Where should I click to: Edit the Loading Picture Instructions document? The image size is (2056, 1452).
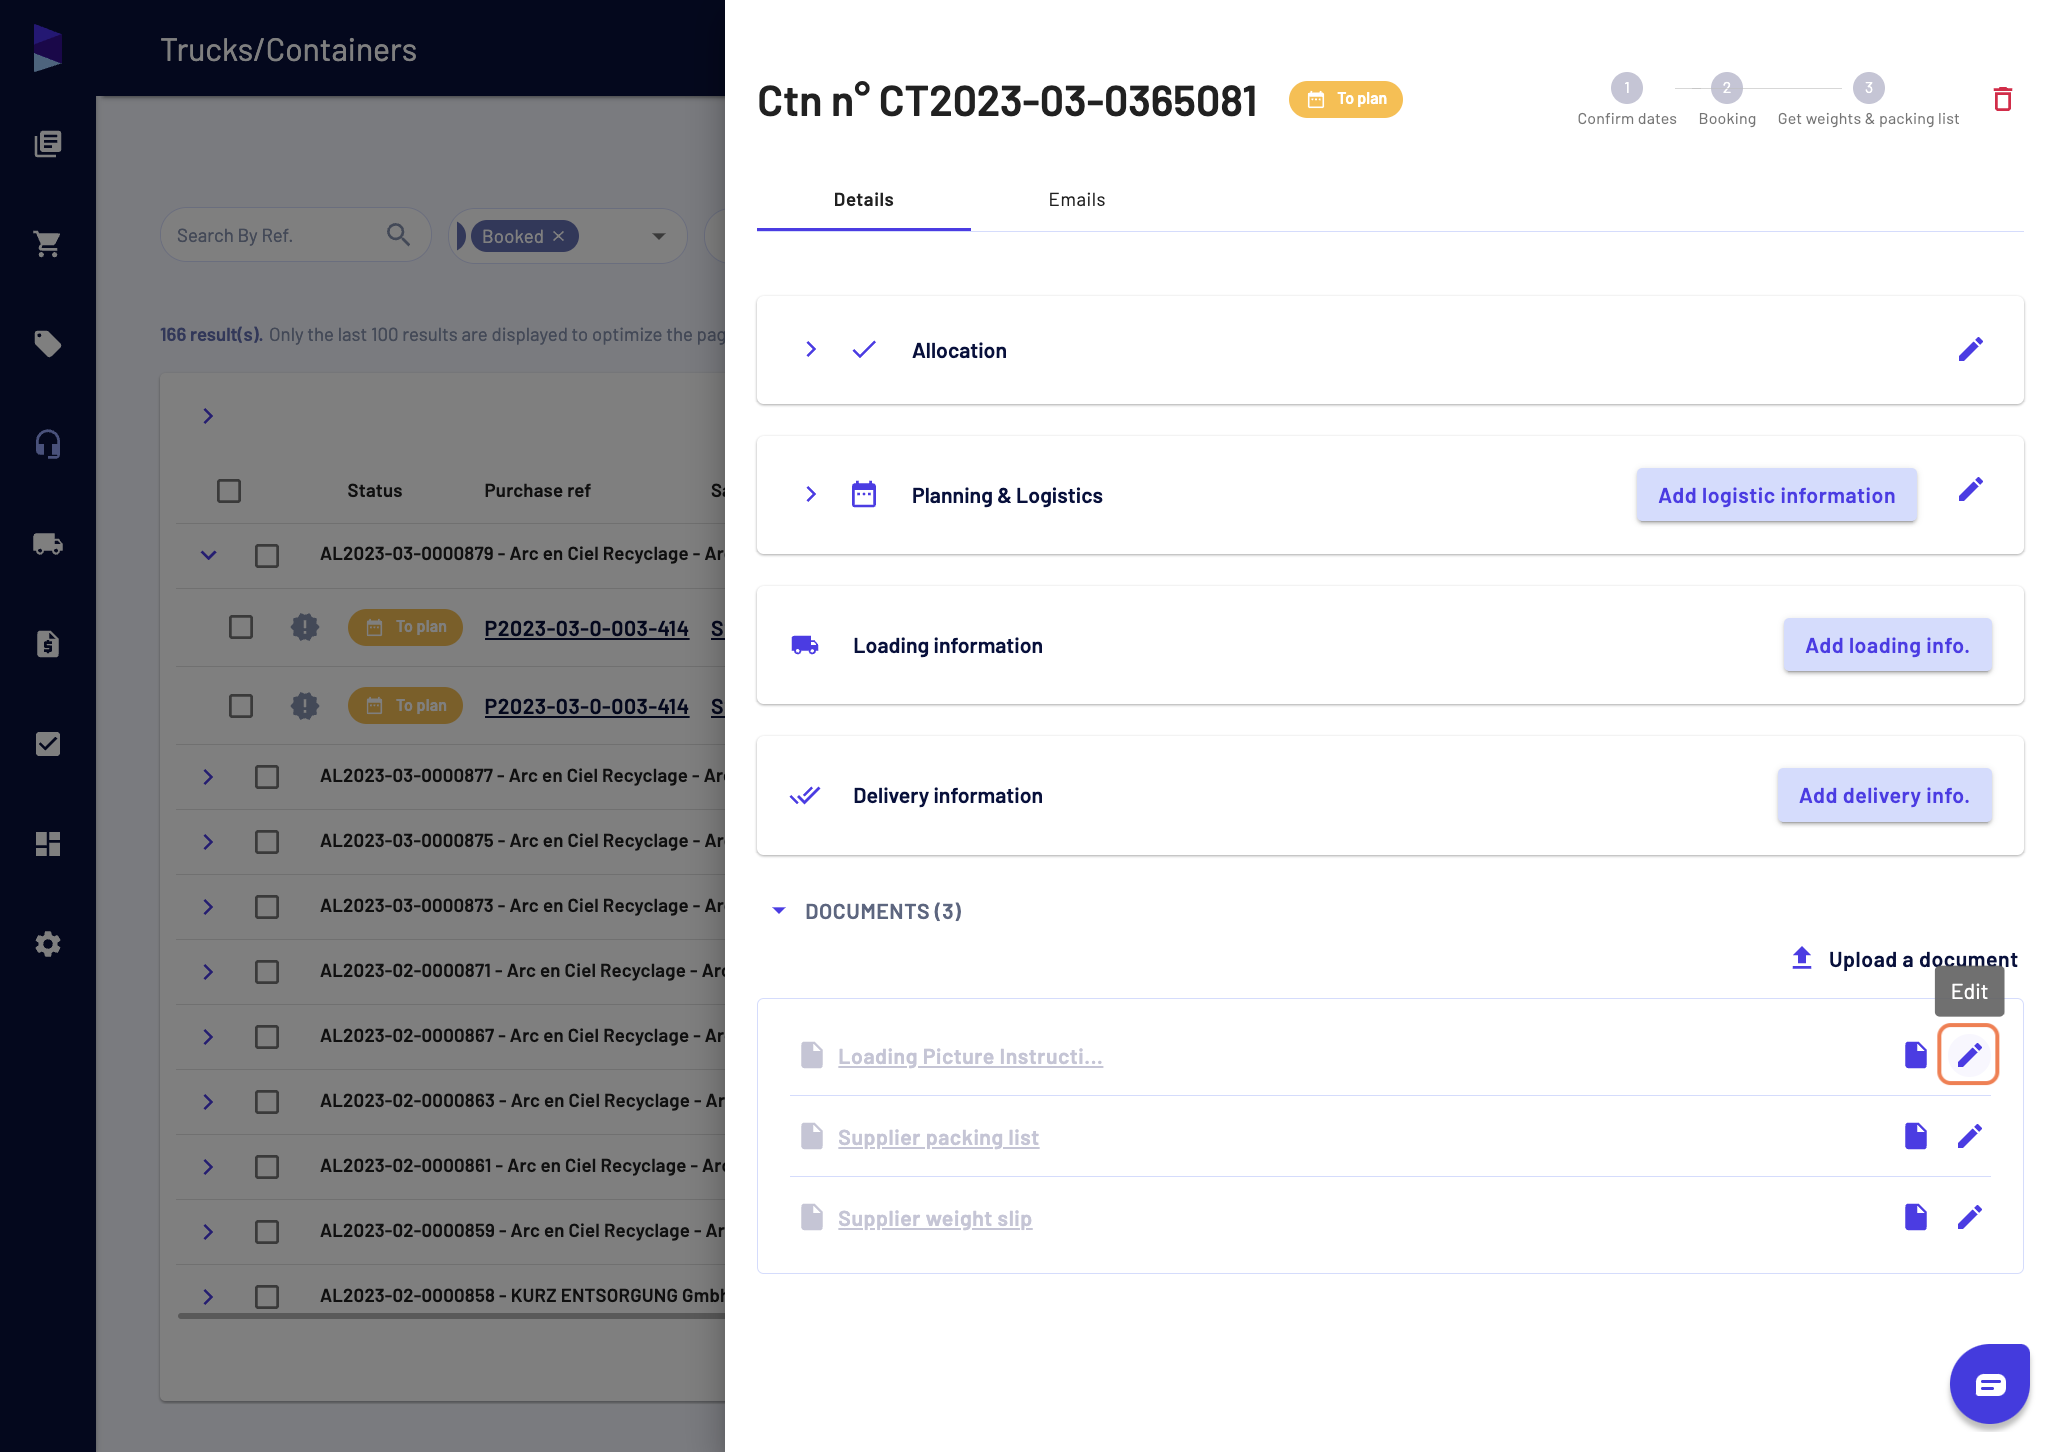1968,1055
